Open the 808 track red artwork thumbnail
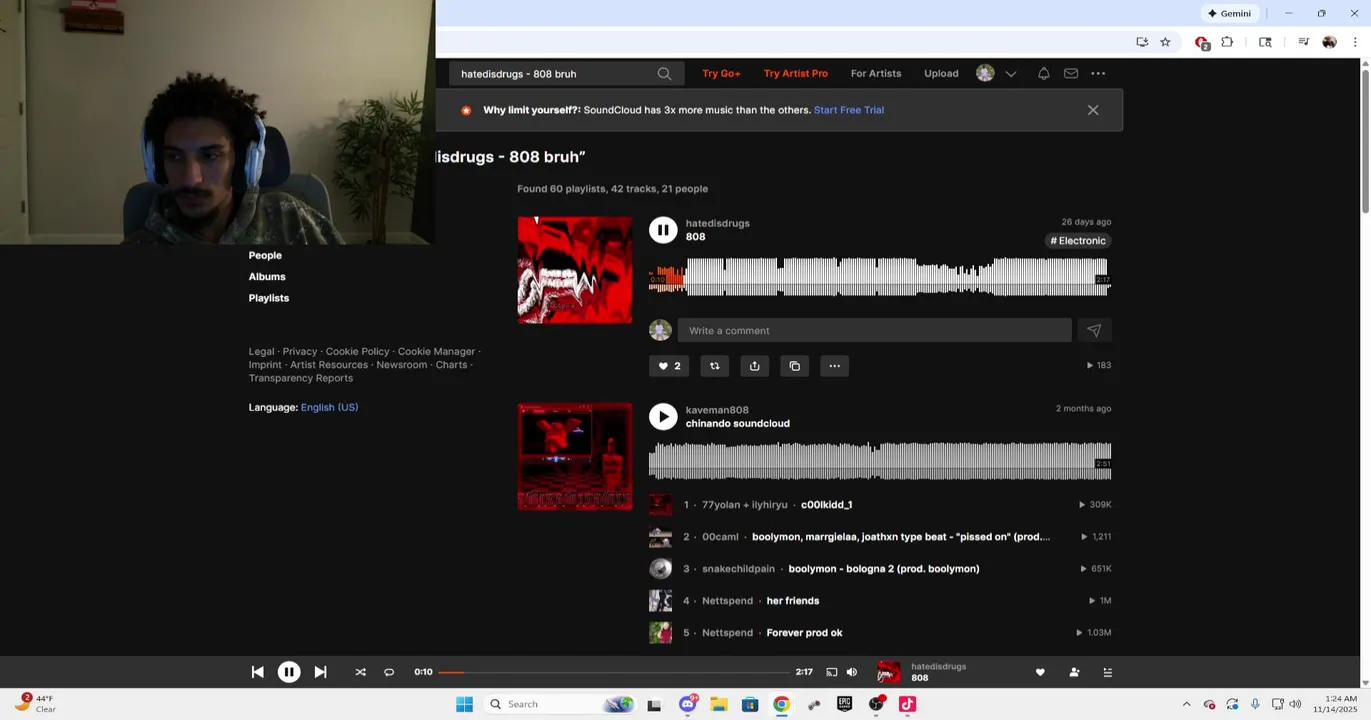Screen dimensions: 1371x720 575,270
